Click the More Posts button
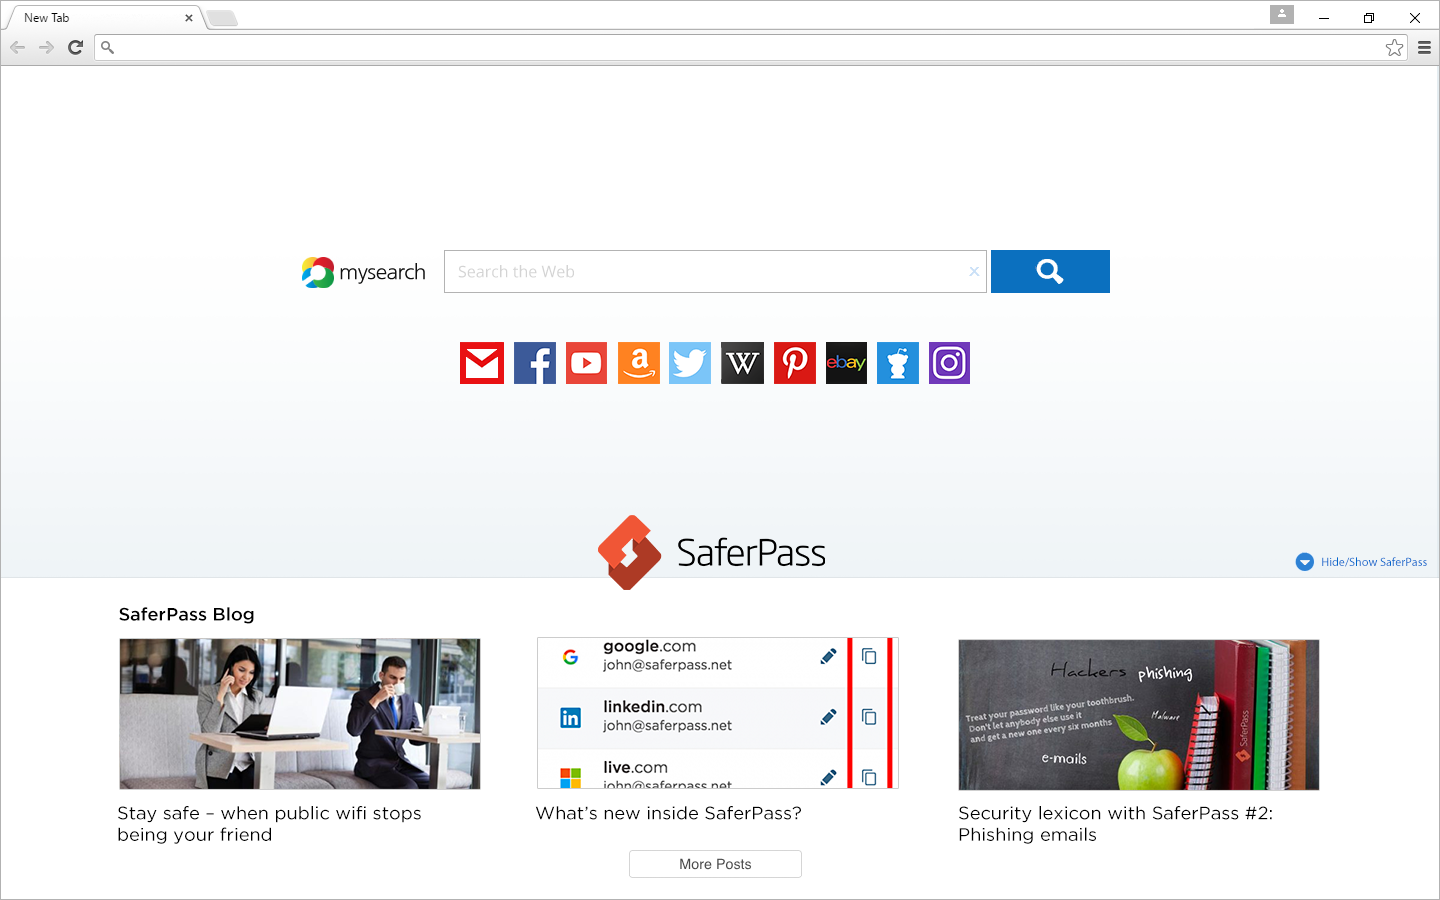1440x900 pixels. [x=715, y=864]
